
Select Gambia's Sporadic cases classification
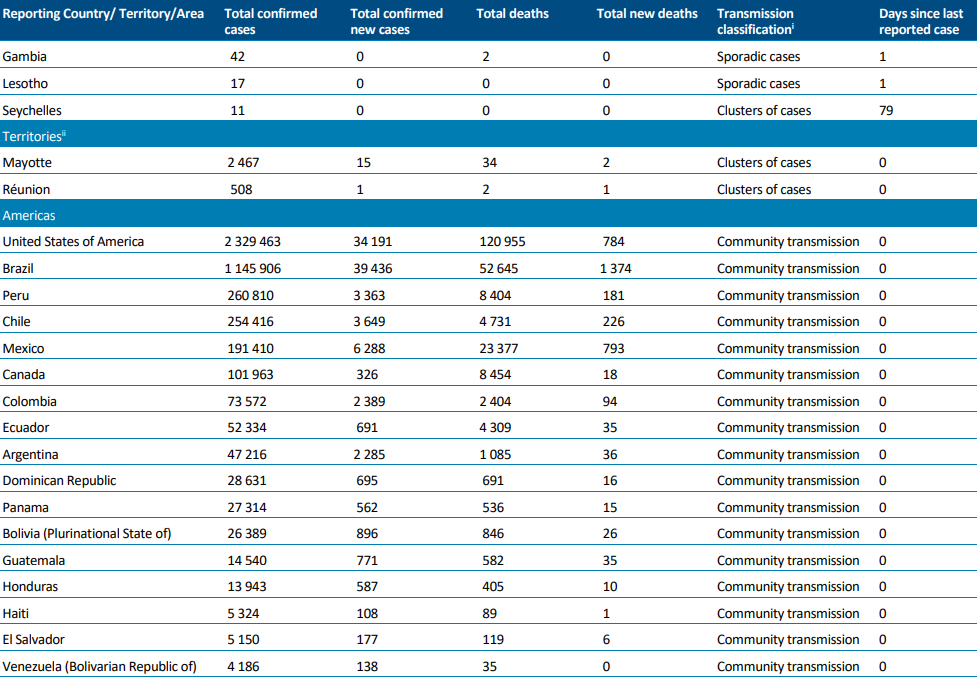[758, 57]
